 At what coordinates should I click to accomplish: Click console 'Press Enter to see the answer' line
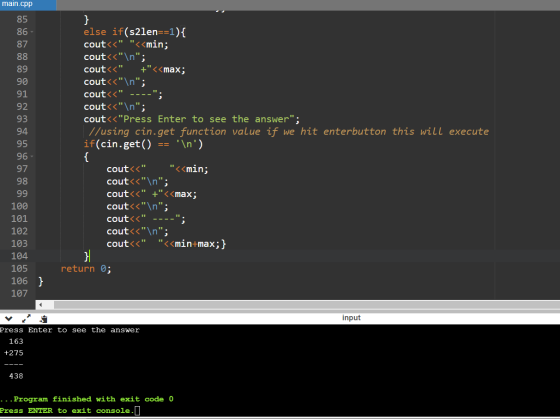click(70, 330)
